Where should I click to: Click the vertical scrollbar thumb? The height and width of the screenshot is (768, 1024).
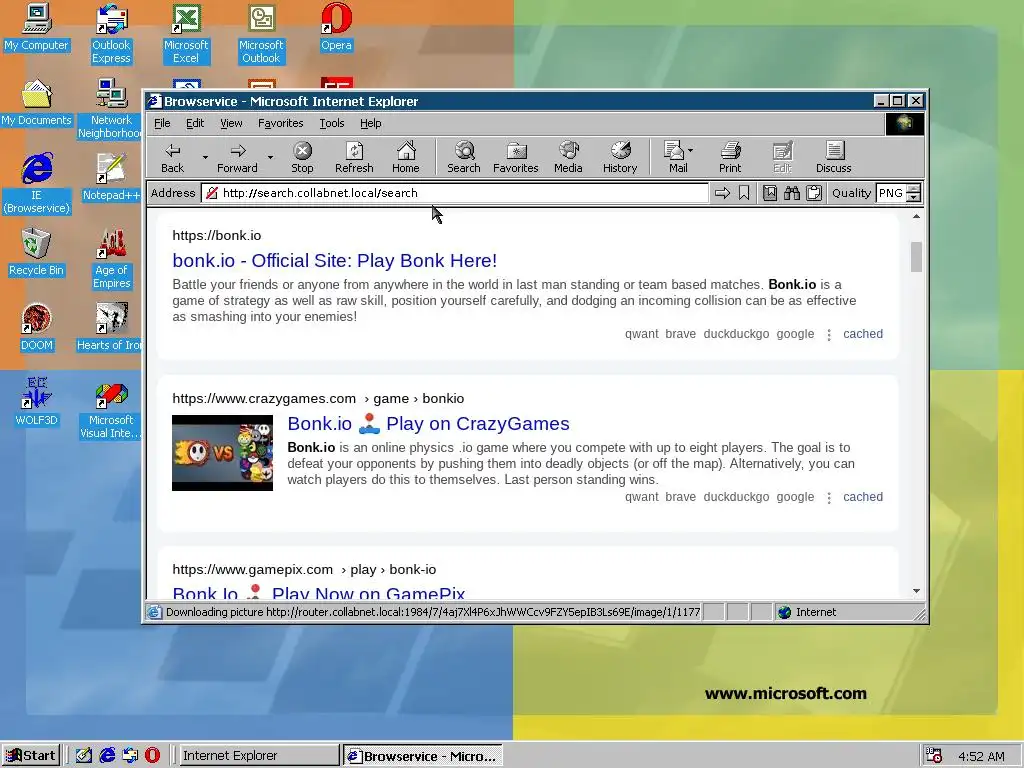pos(916,257)
